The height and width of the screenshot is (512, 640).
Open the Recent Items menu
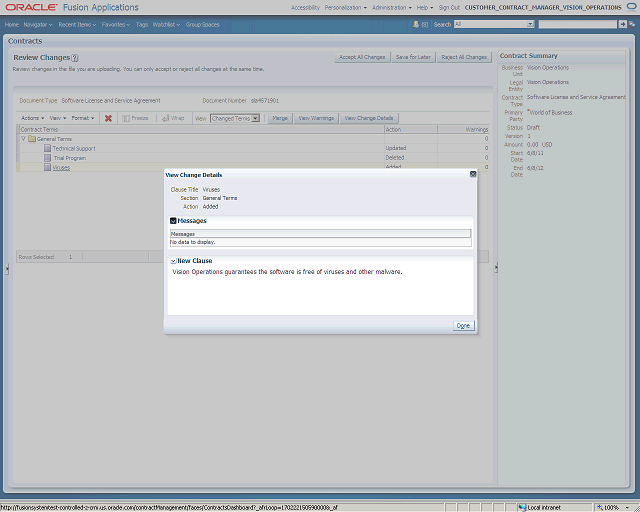click(x=77, y=24)
